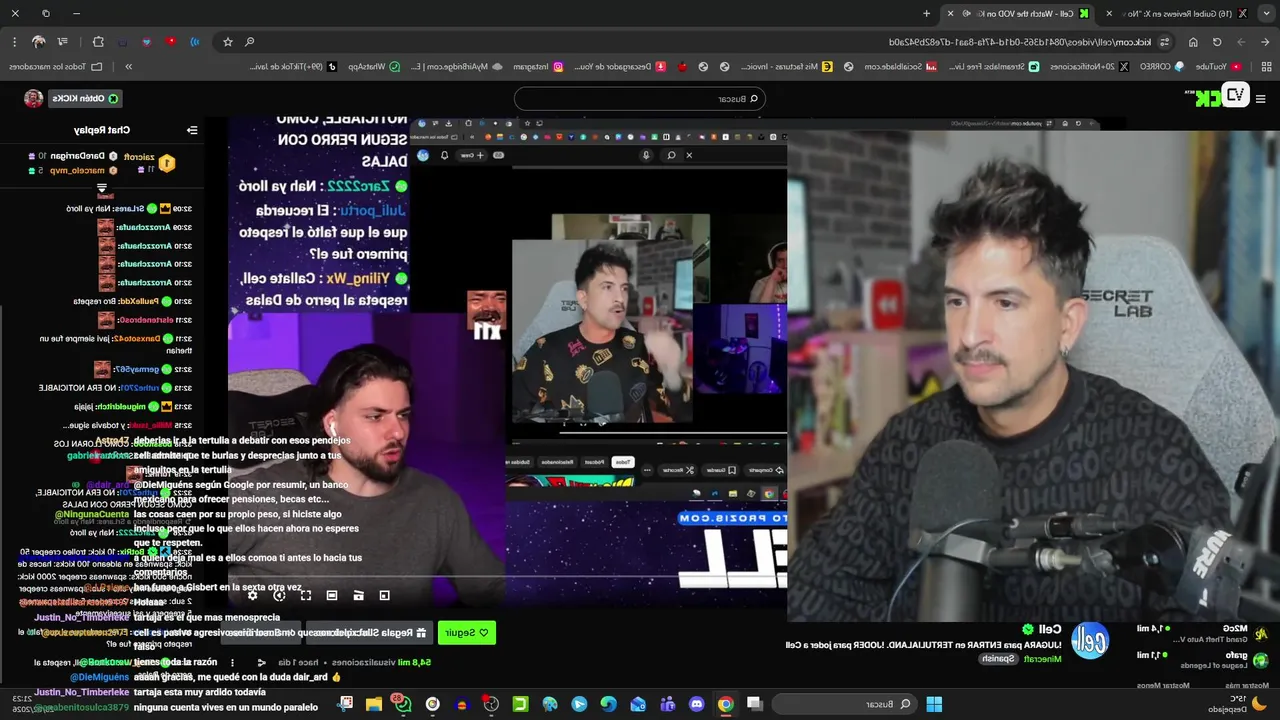The width and height of the screenshot is (1280, 720).
Task: Click the Spanish language tag
Action: coord(996,658)
